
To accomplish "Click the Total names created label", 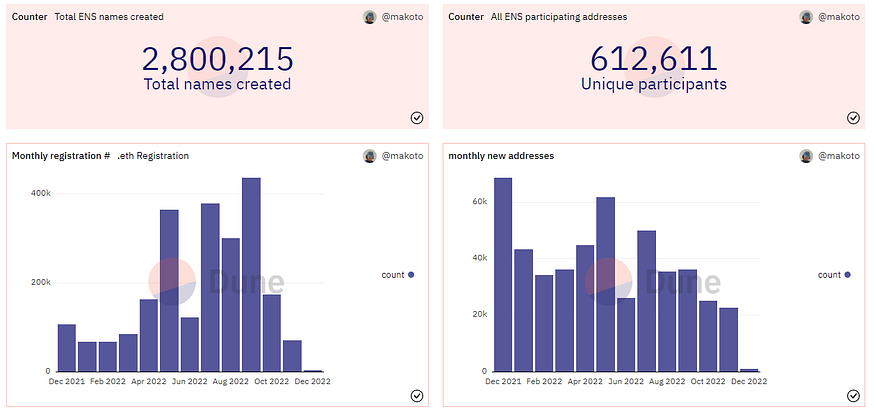I will coord(218,84).
